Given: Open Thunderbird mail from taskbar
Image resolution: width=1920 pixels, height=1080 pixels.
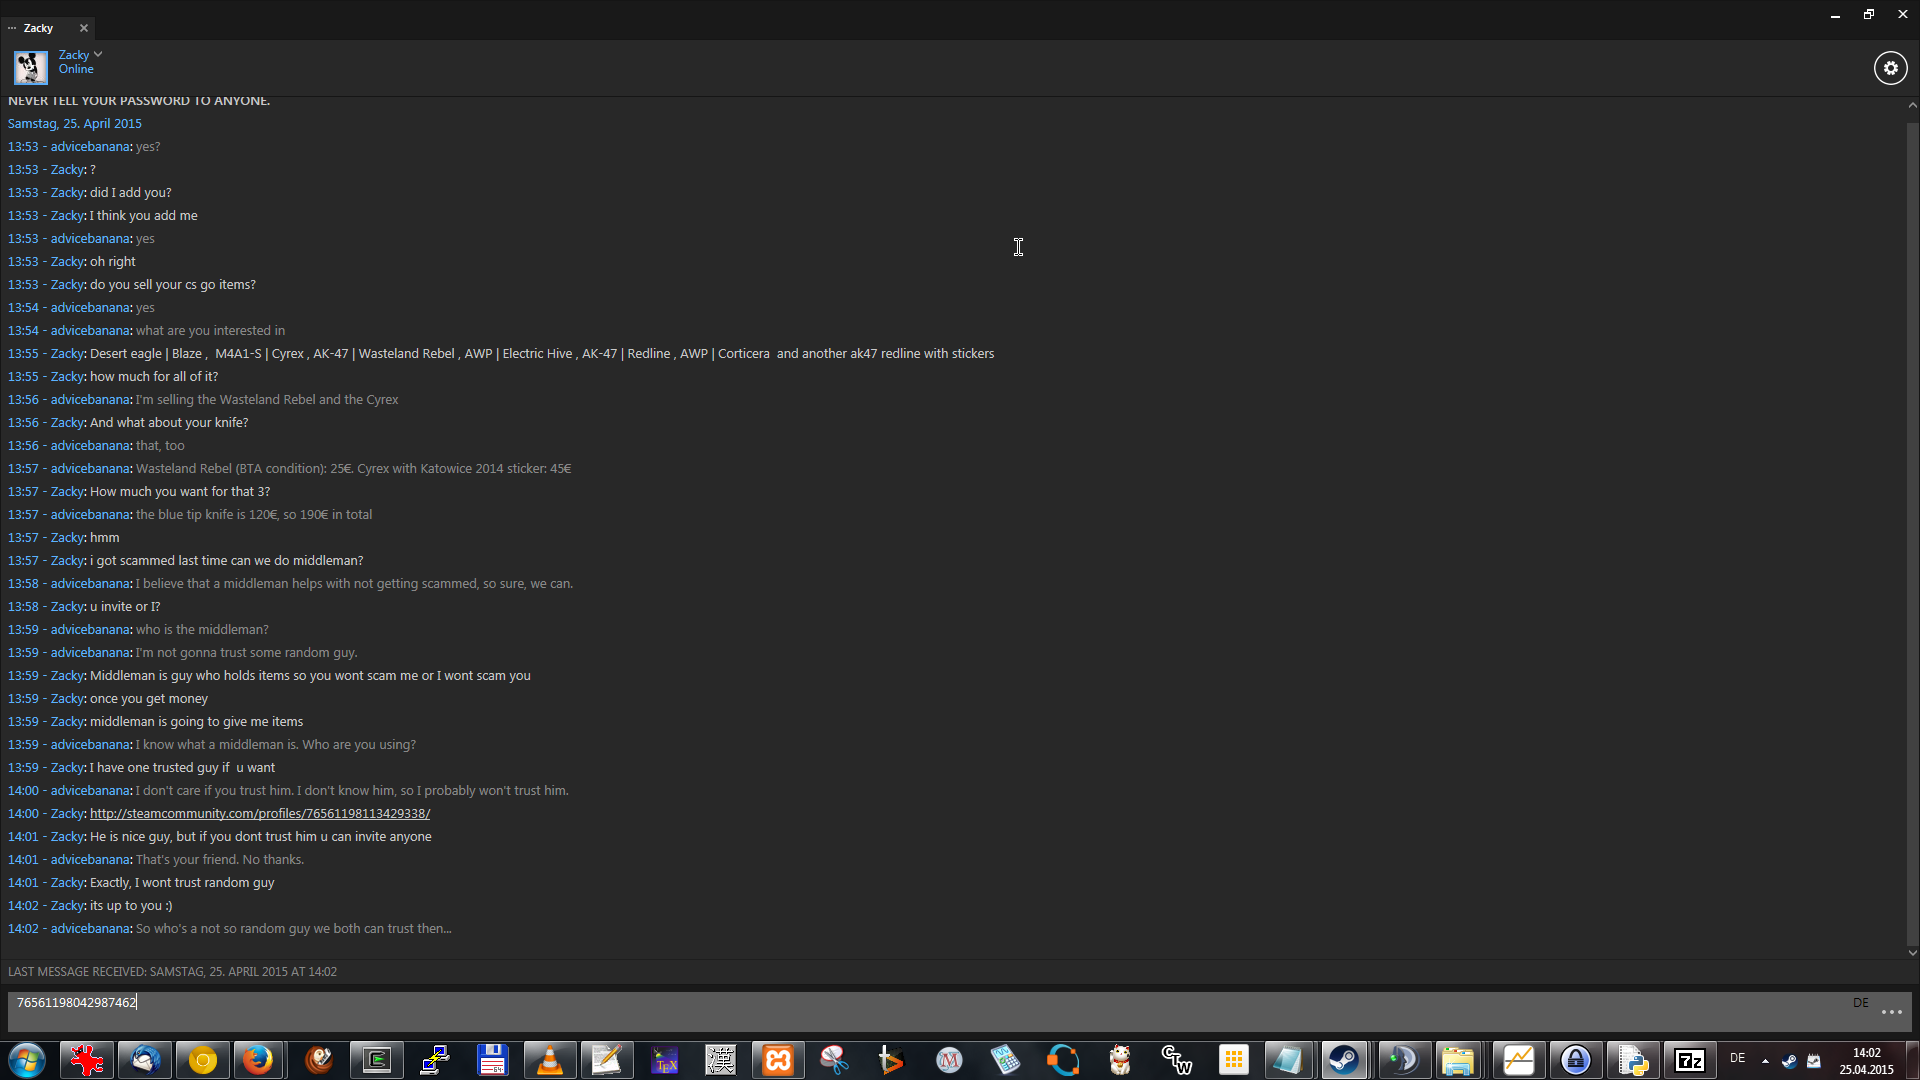Looking at the screenshot, I should point(145,1060).
